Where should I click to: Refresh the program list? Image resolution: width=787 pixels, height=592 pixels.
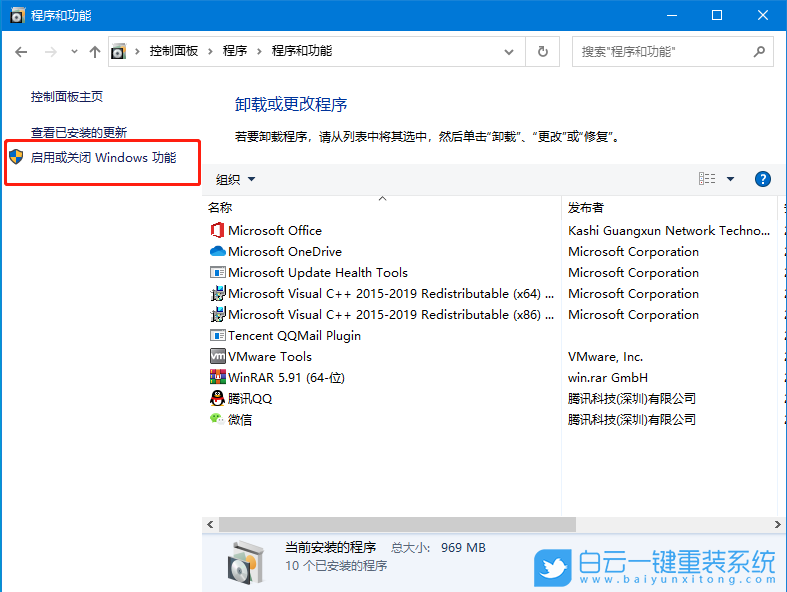tap(543, 51)
